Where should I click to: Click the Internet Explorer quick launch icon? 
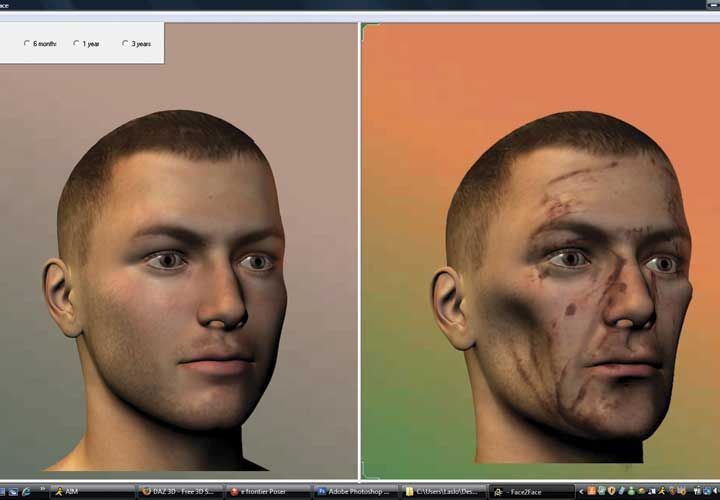(26, 492)
